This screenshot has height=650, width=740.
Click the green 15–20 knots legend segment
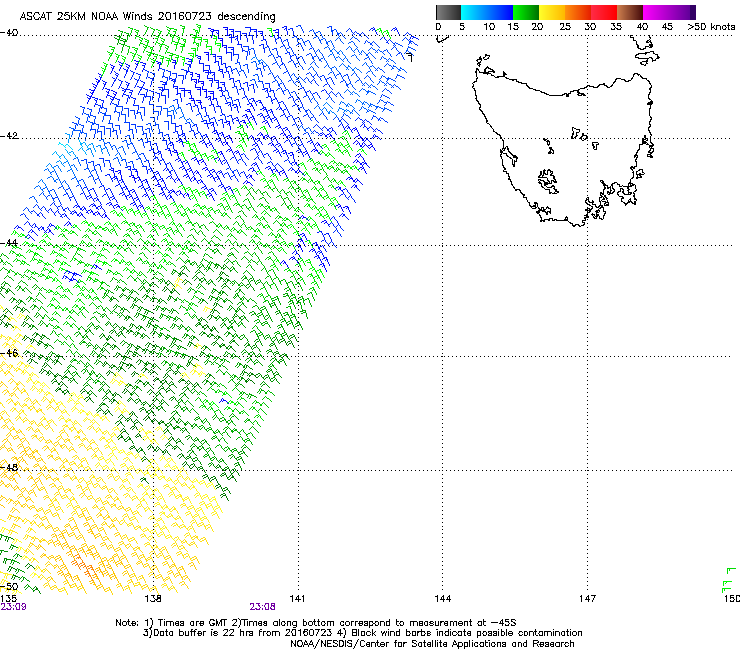[526, 12]
